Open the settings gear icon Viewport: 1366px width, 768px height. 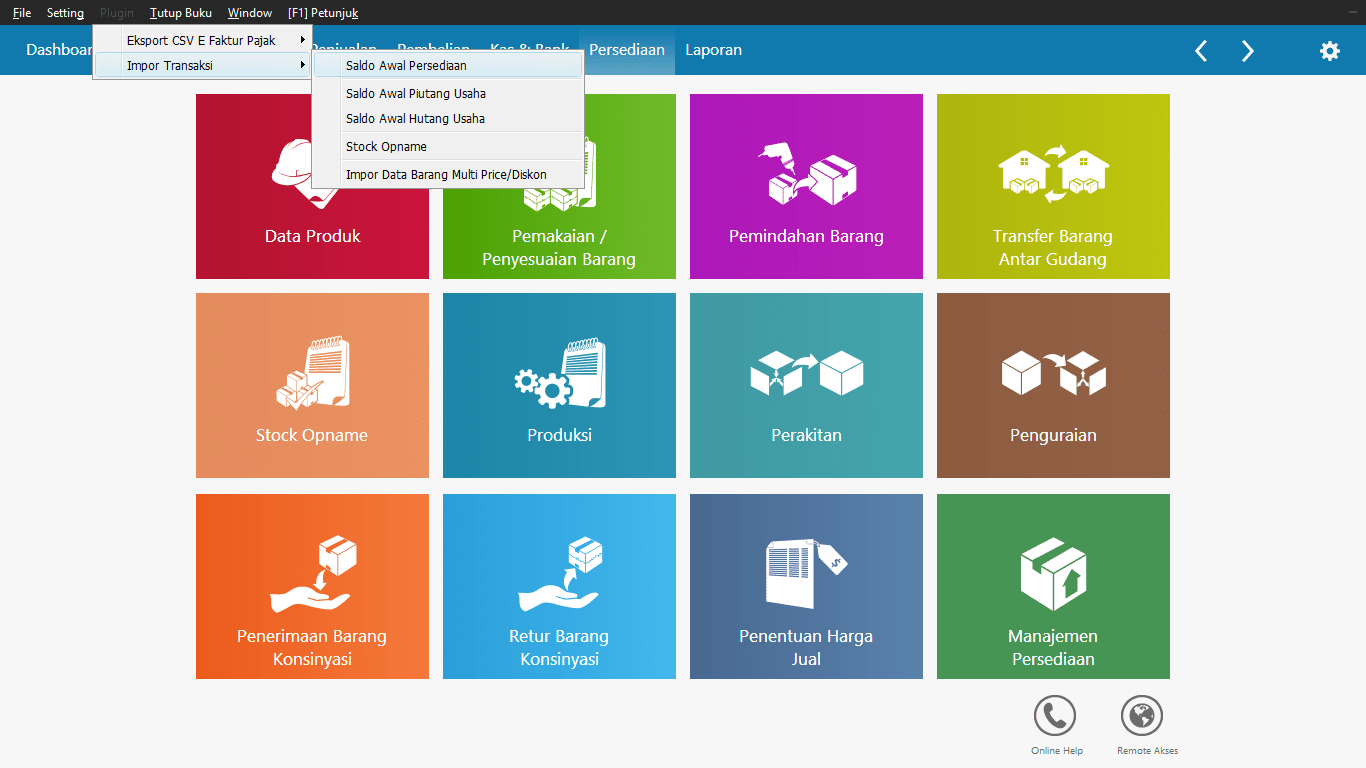pos(1329,51)
